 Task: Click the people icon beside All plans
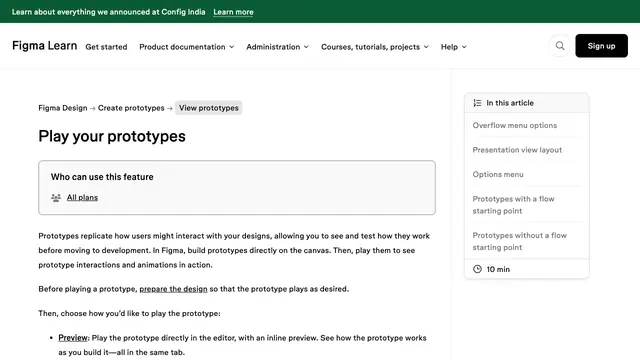click(x=56, y=198)
